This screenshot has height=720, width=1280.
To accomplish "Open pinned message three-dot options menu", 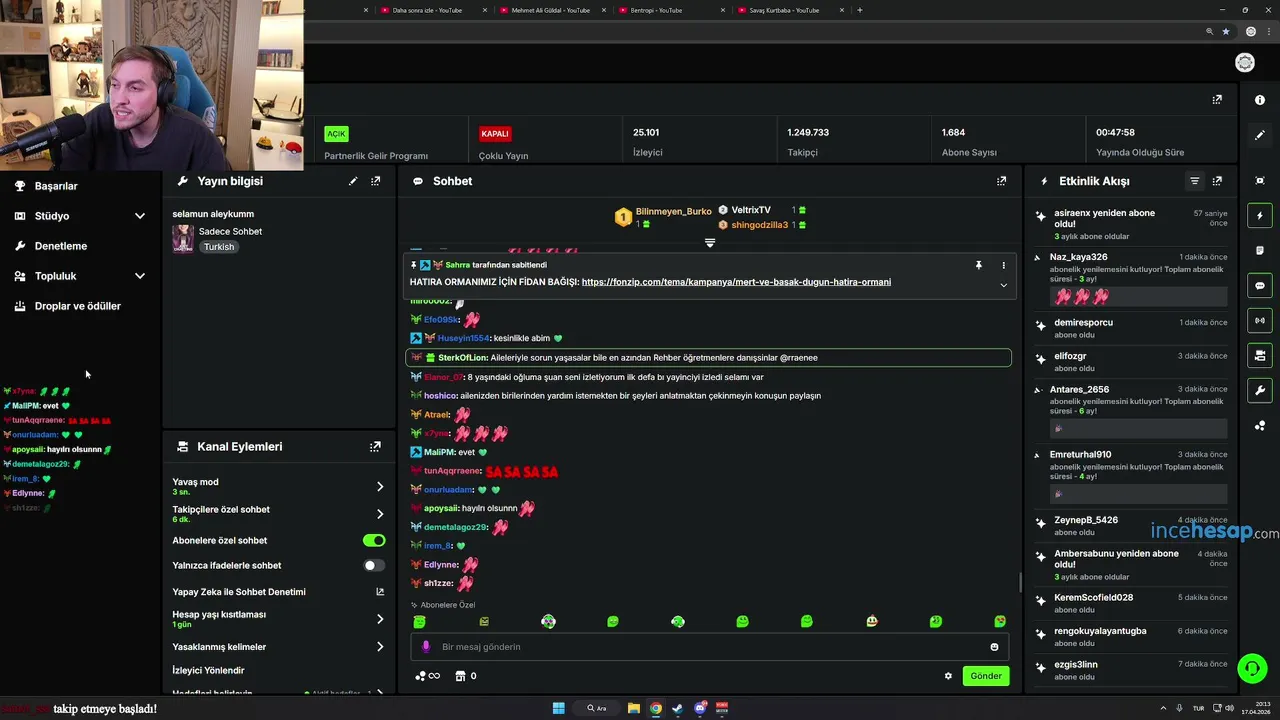I will tap(1003, 266).
